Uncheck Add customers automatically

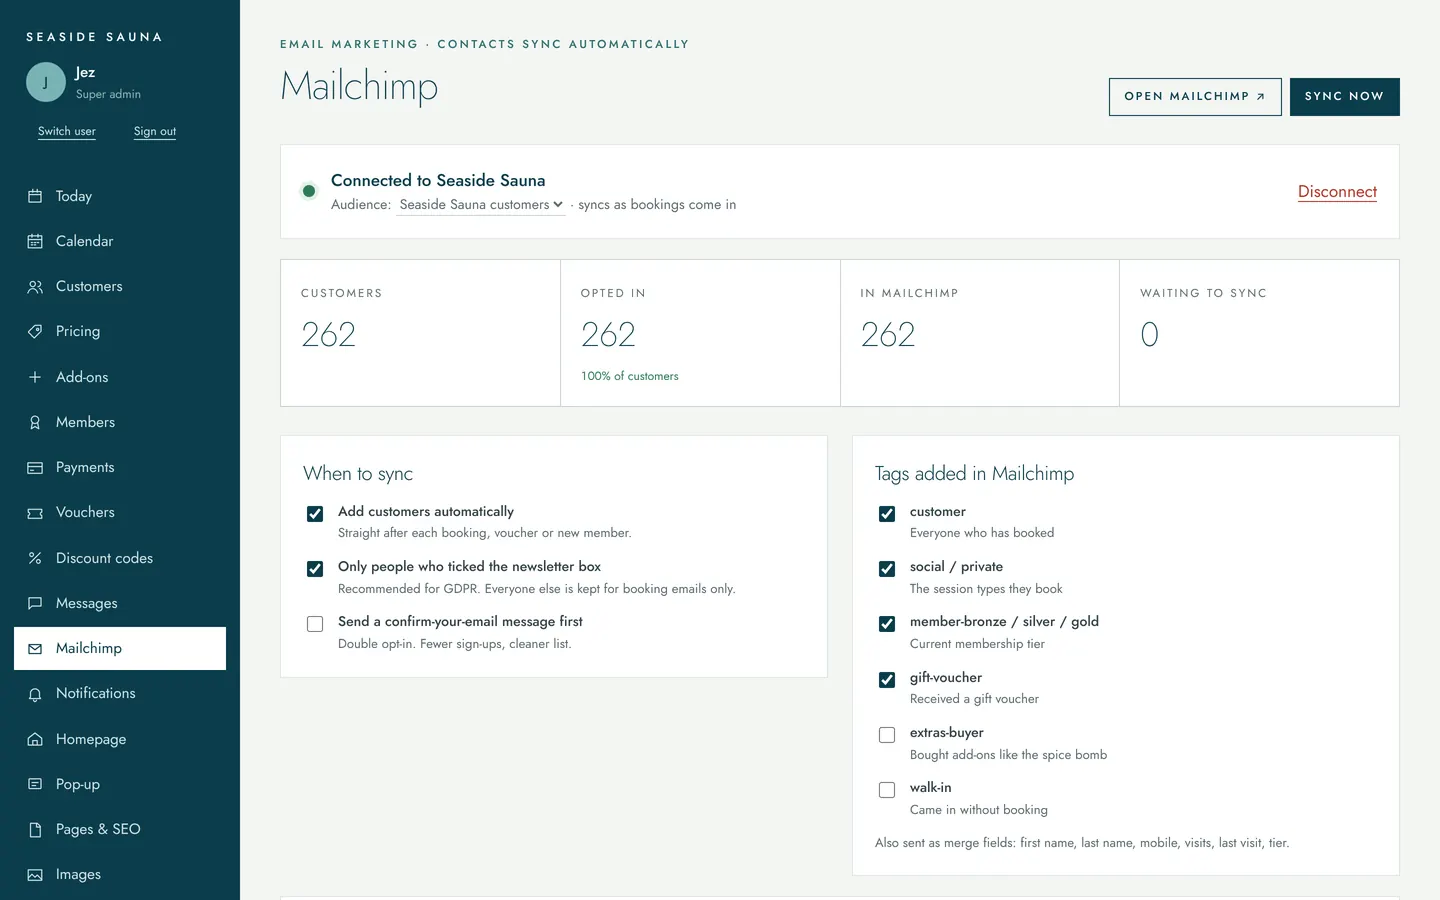point(315,514)
